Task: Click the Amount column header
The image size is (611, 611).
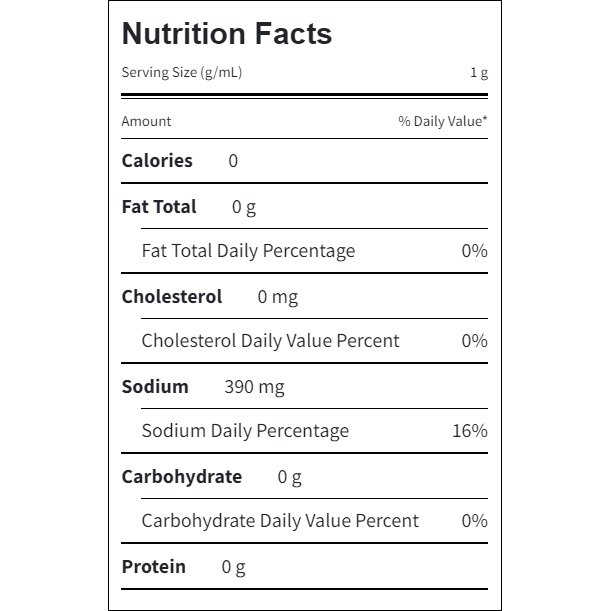Action: click(146, 121)
